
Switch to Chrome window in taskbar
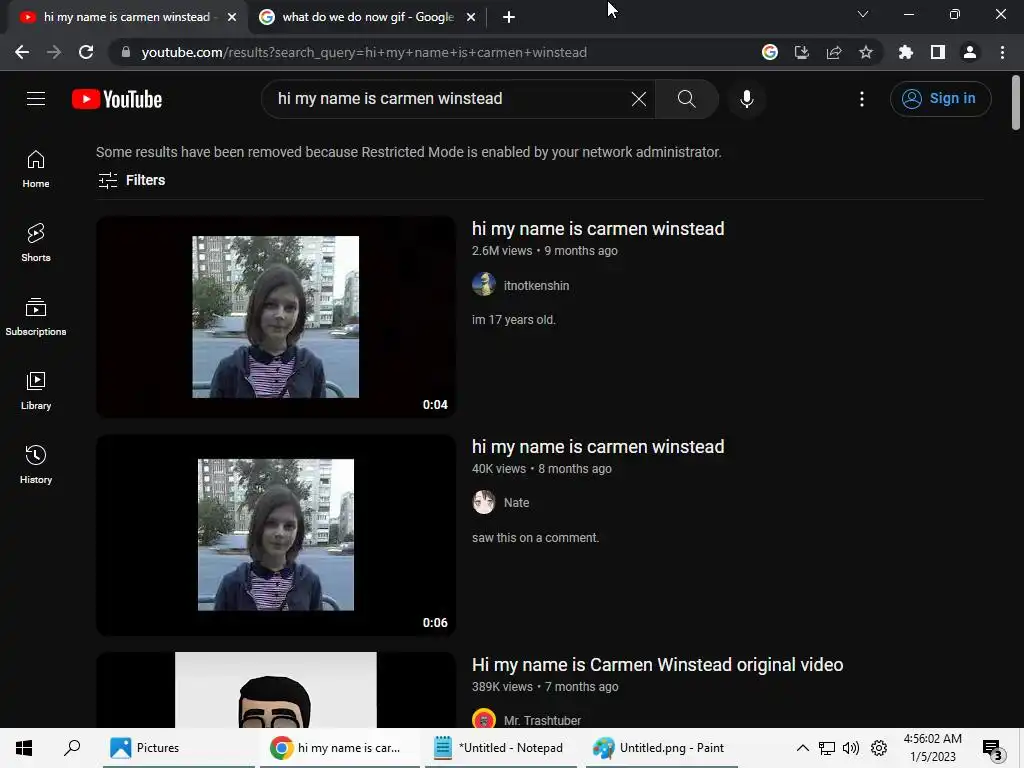coord(340,748)
